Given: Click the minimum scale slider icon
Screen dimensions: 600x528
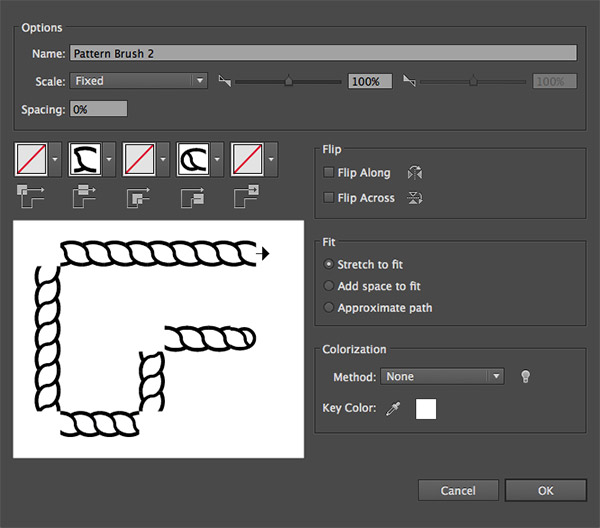Looking at the screenshot, I should [224, 81].
